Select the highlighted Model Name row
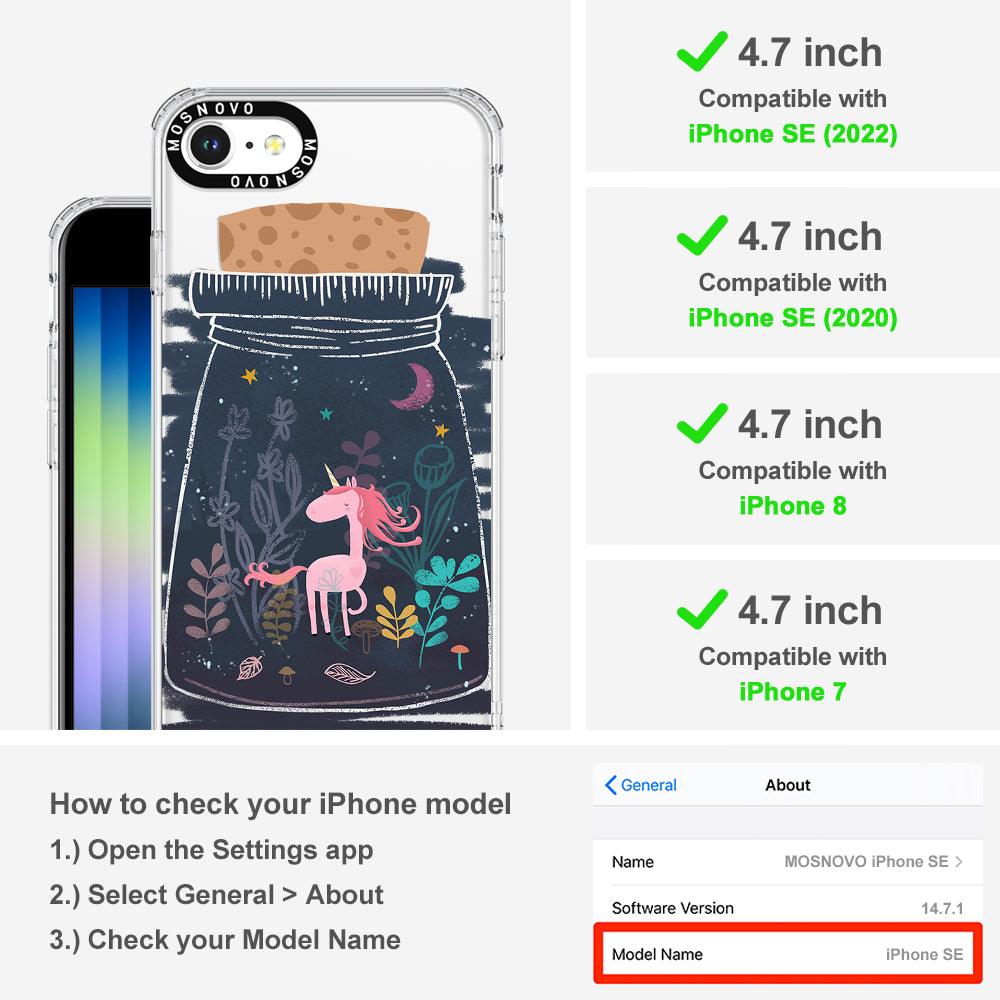The image size is (1000, 1000). click(x=788, y=954)
